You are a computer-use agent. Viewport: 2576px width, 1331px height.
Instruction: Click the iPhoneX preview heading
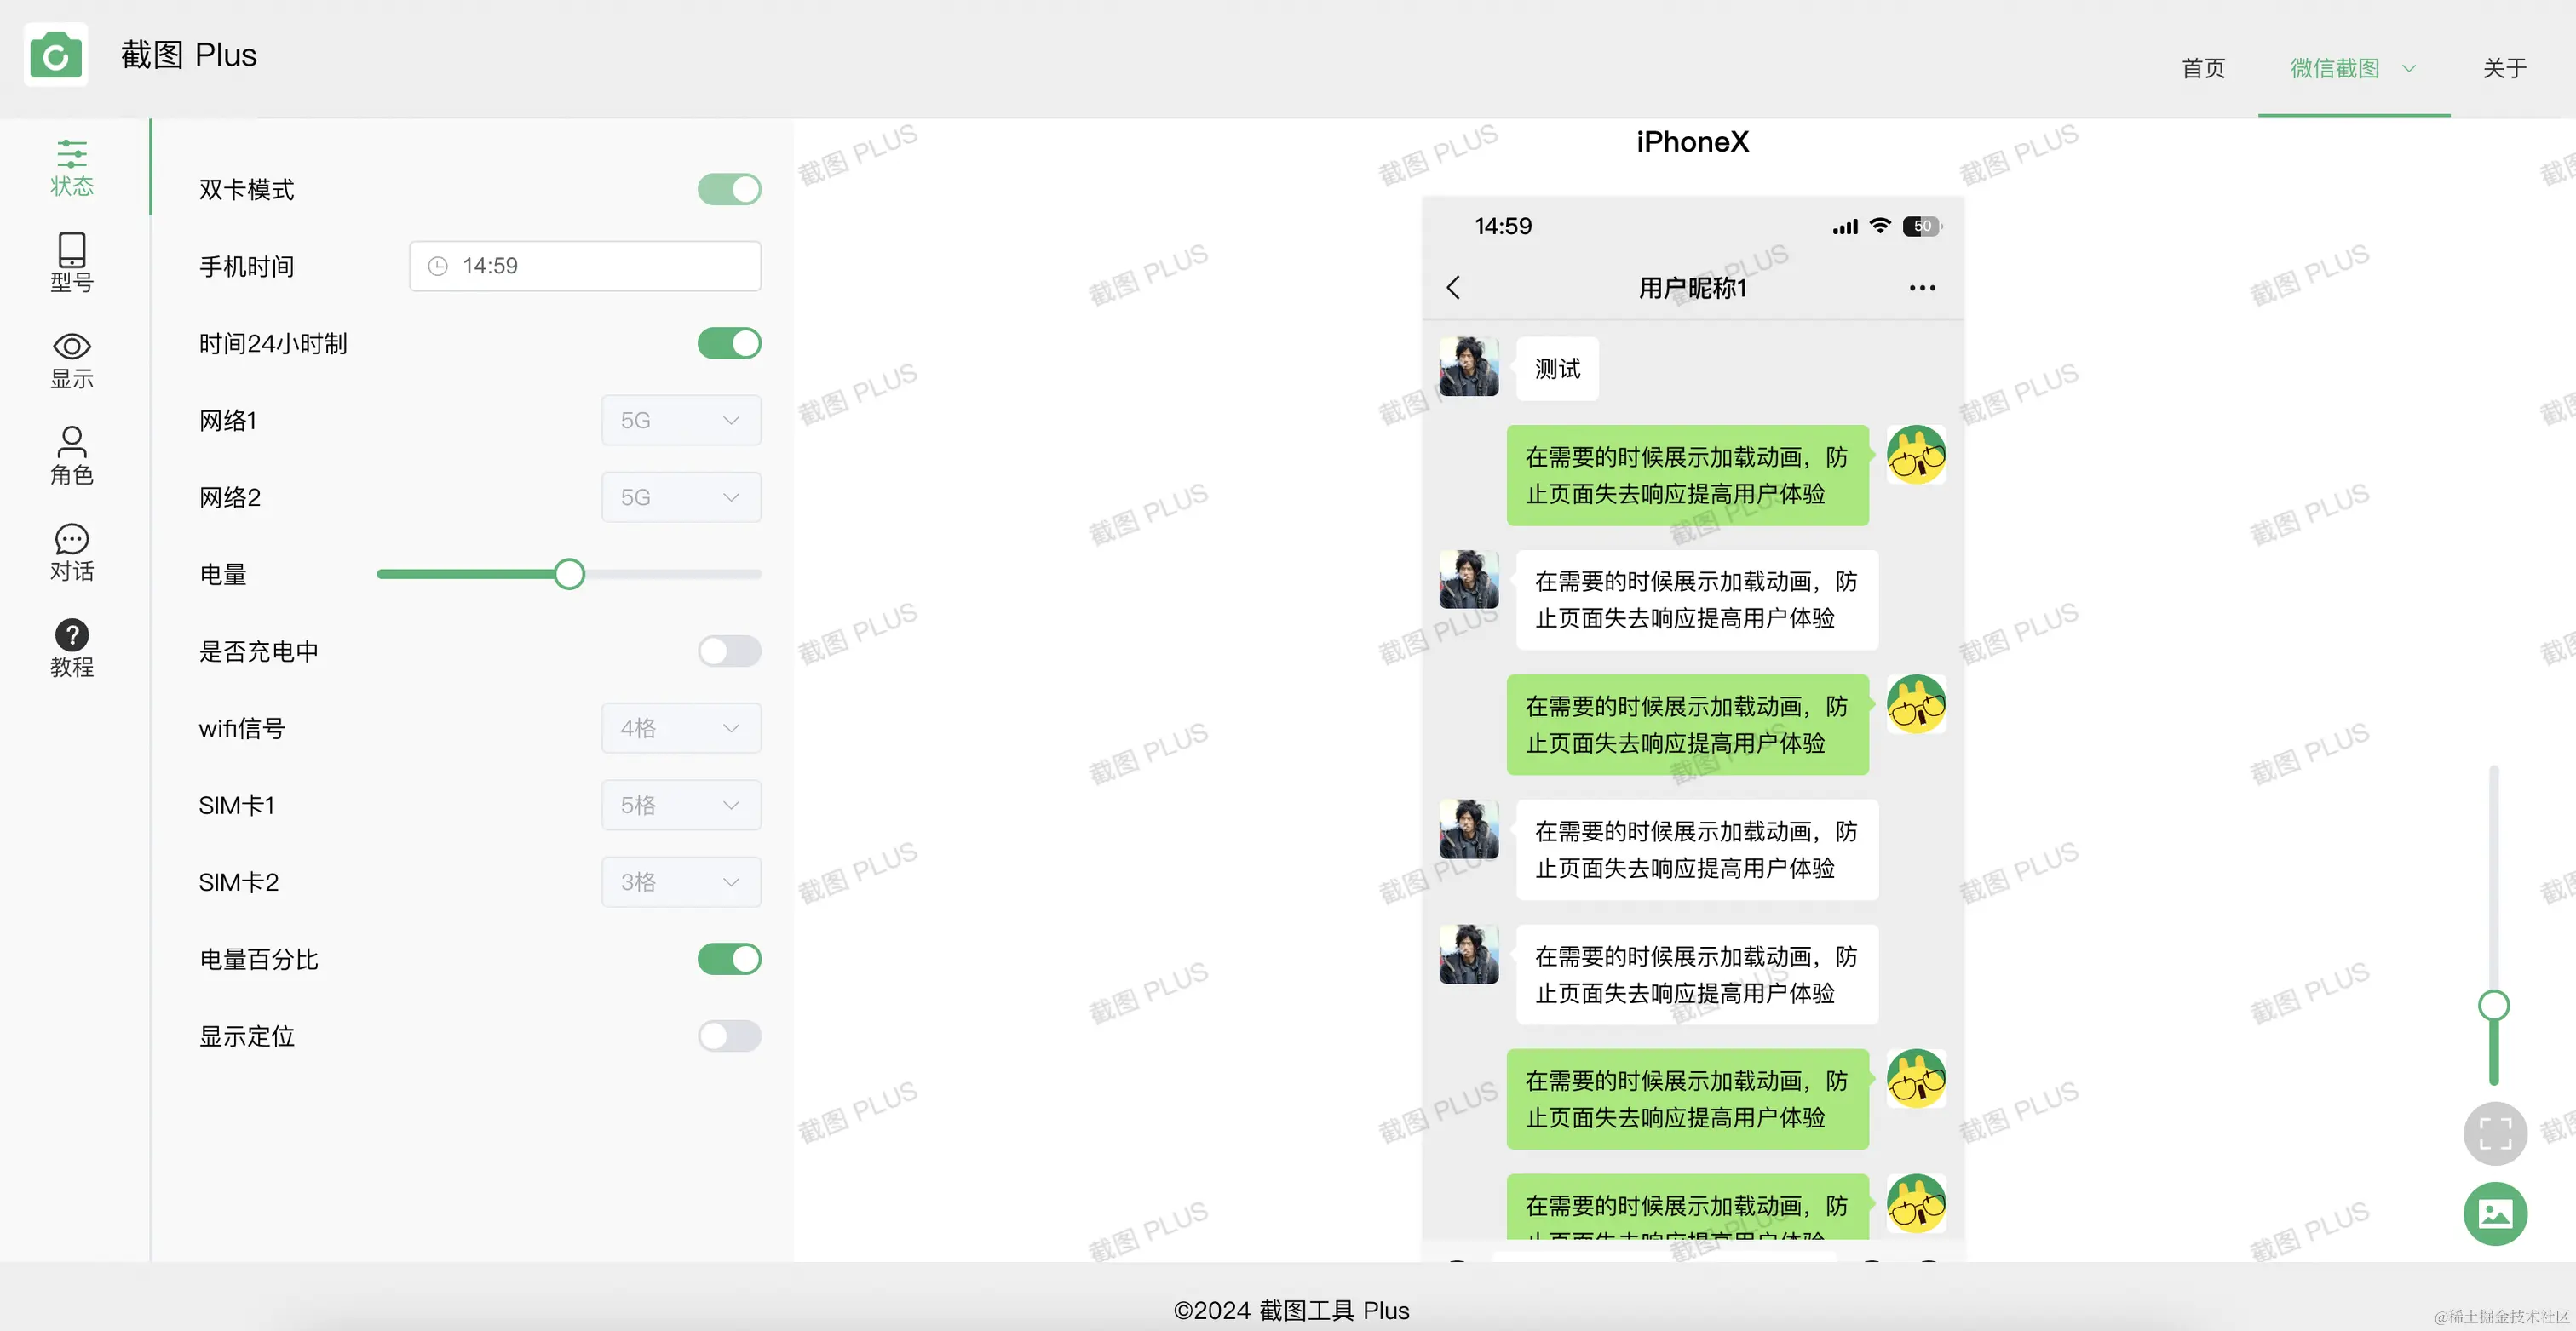pos(1692,142)
